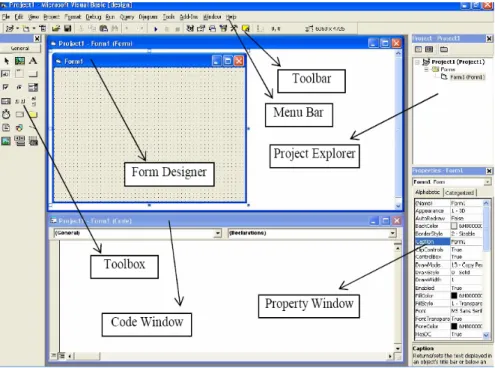
Task: Toggle Full Module View in code window
Action: (x=62, y=356)
